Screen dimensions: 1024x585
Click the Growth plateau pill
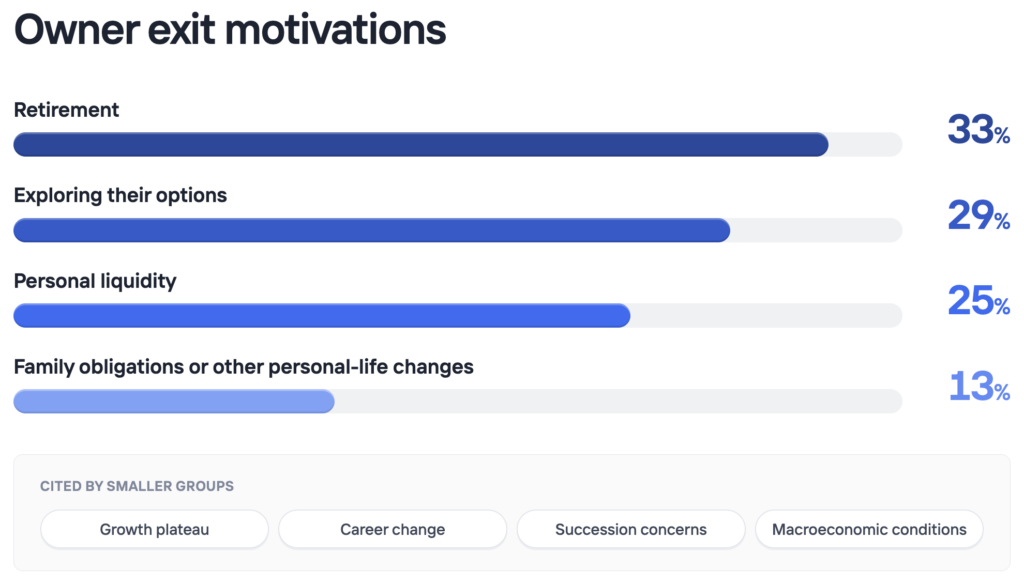pyautogui.click(x=154, y=529)
